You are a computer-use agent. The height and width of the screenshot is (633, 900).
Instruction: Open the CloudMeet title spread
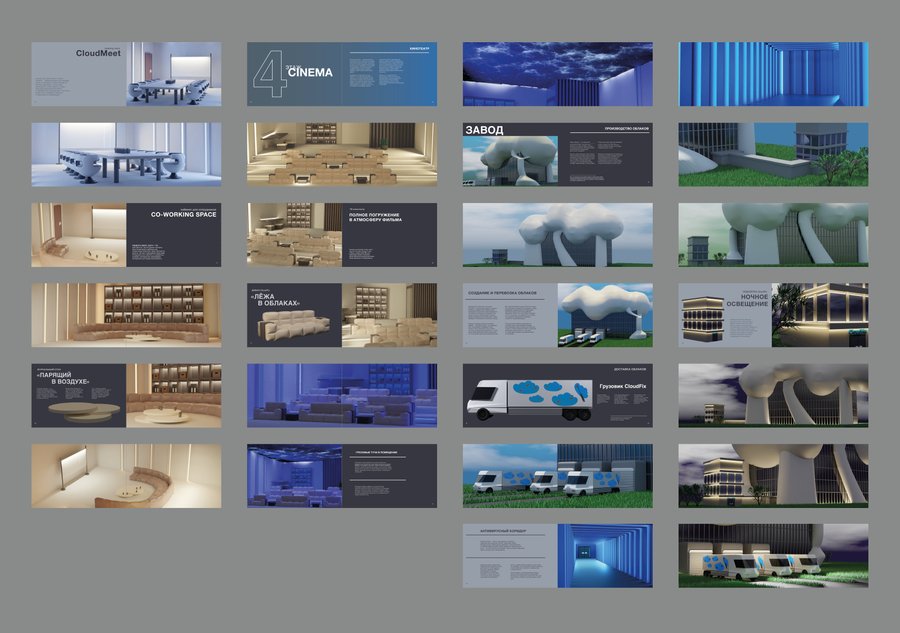[126, 74]
